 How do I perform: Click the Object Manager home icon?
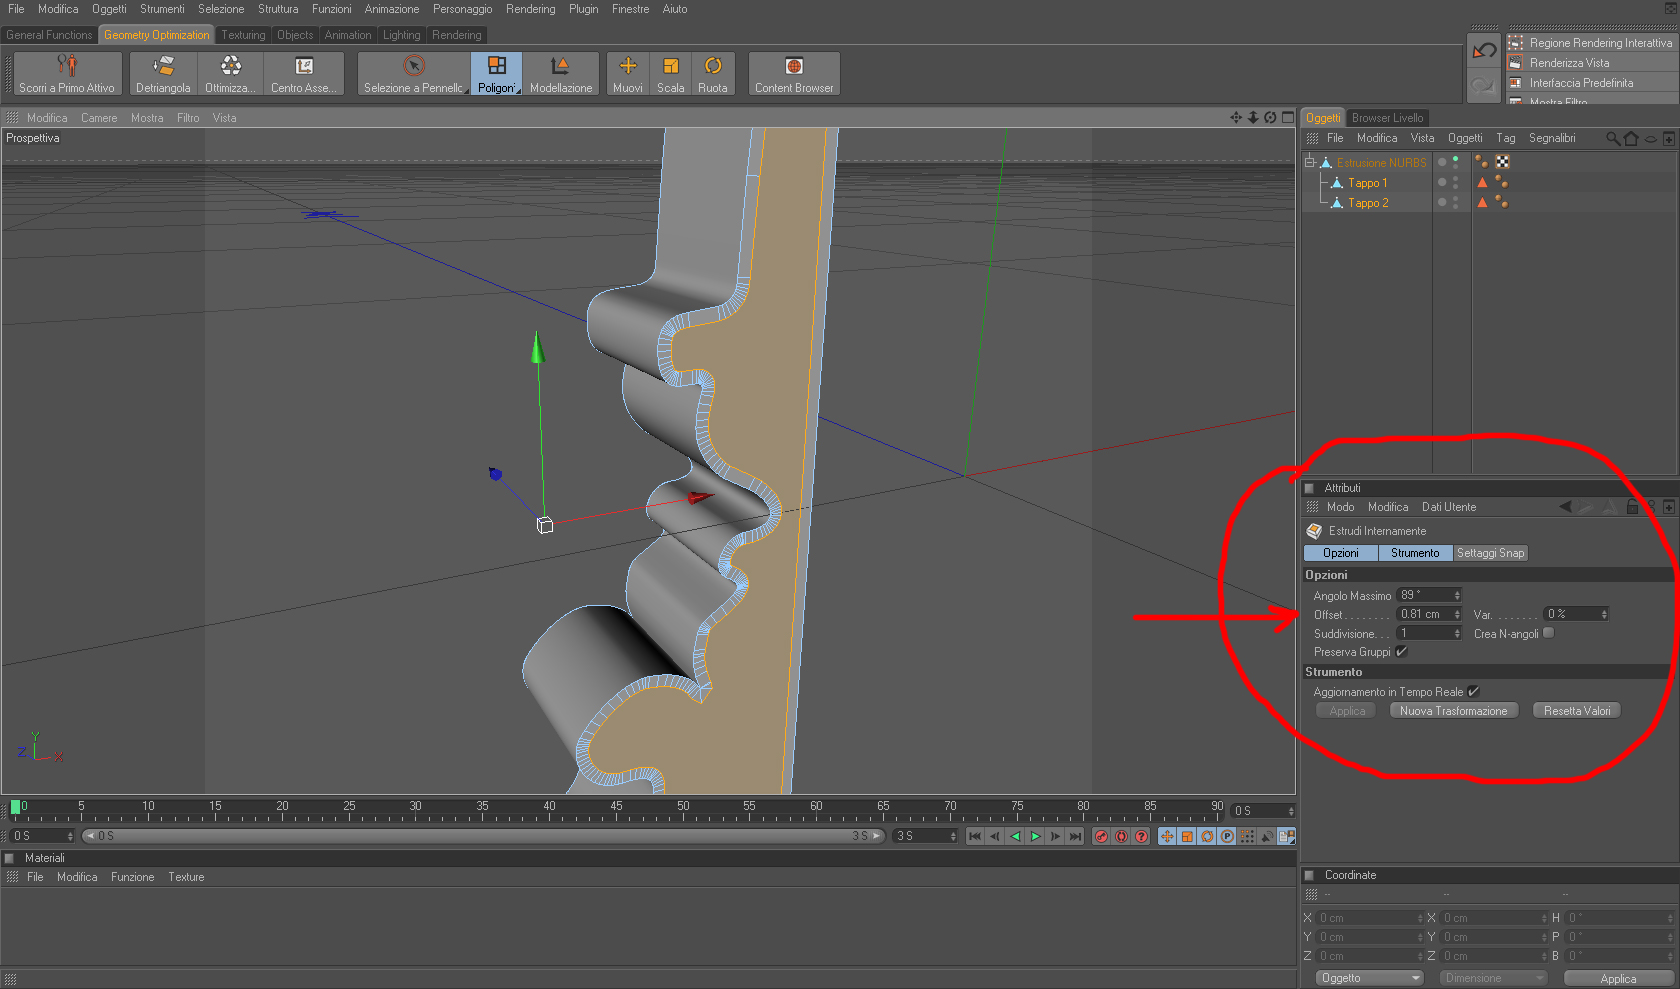1631,138
